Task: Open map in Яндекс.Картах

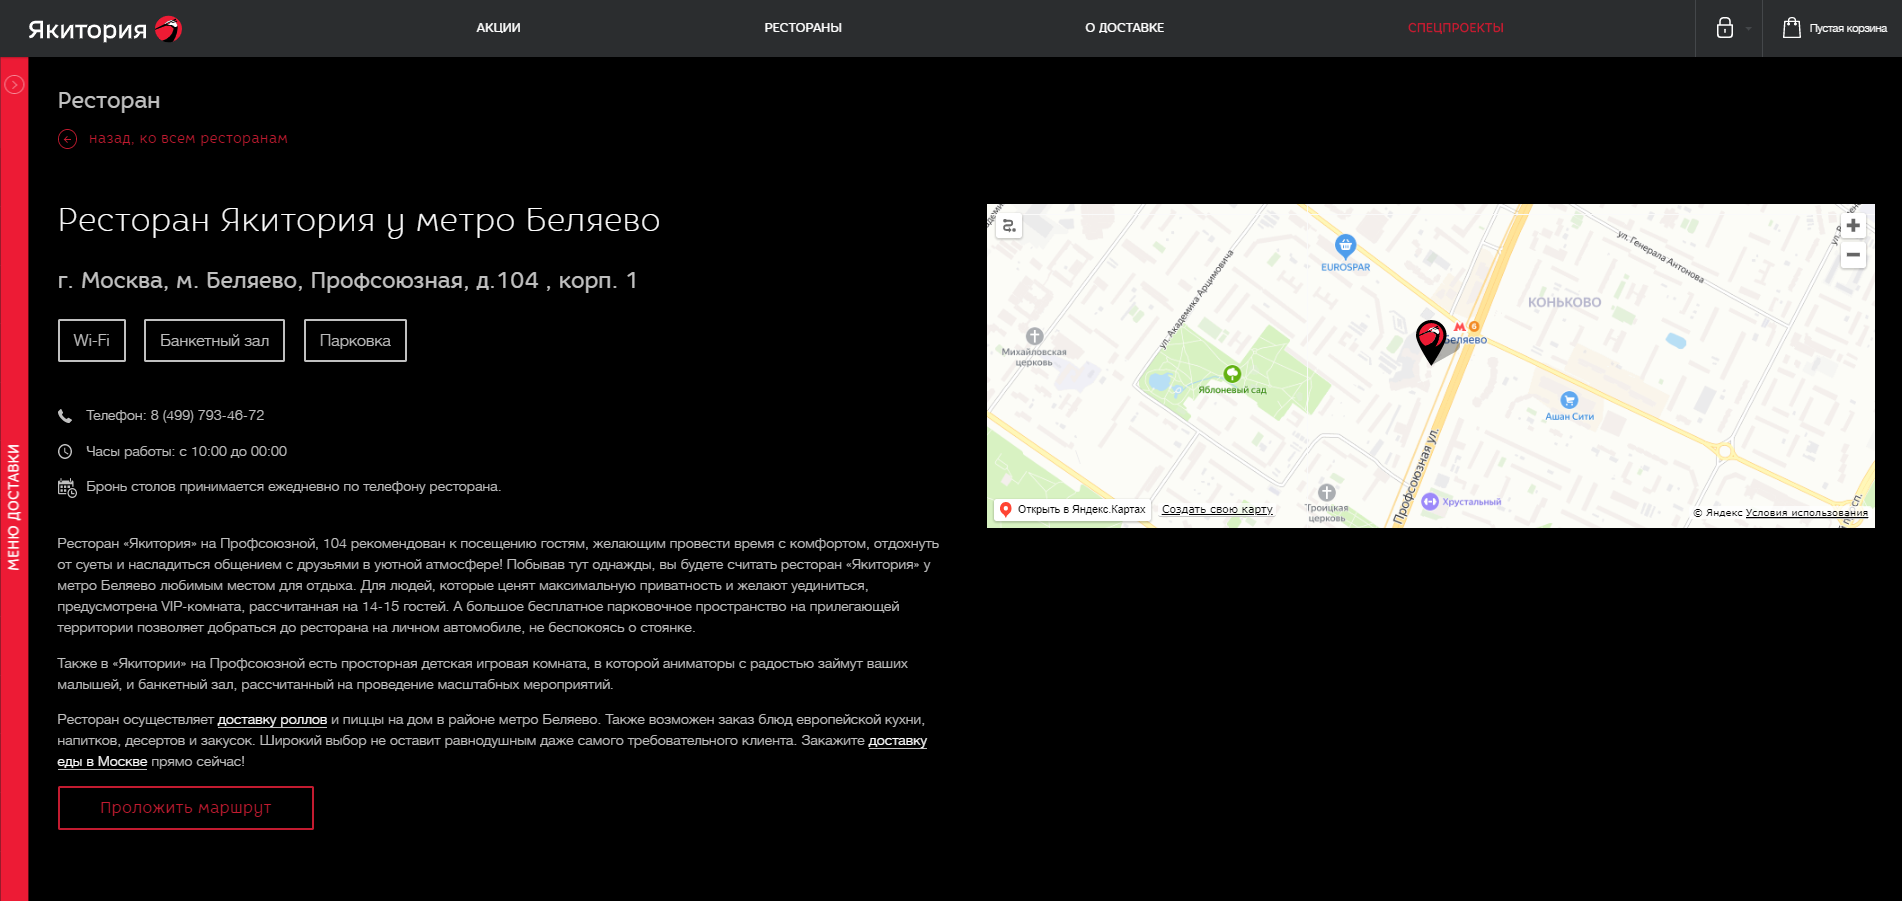Action: coord(1073,509)
